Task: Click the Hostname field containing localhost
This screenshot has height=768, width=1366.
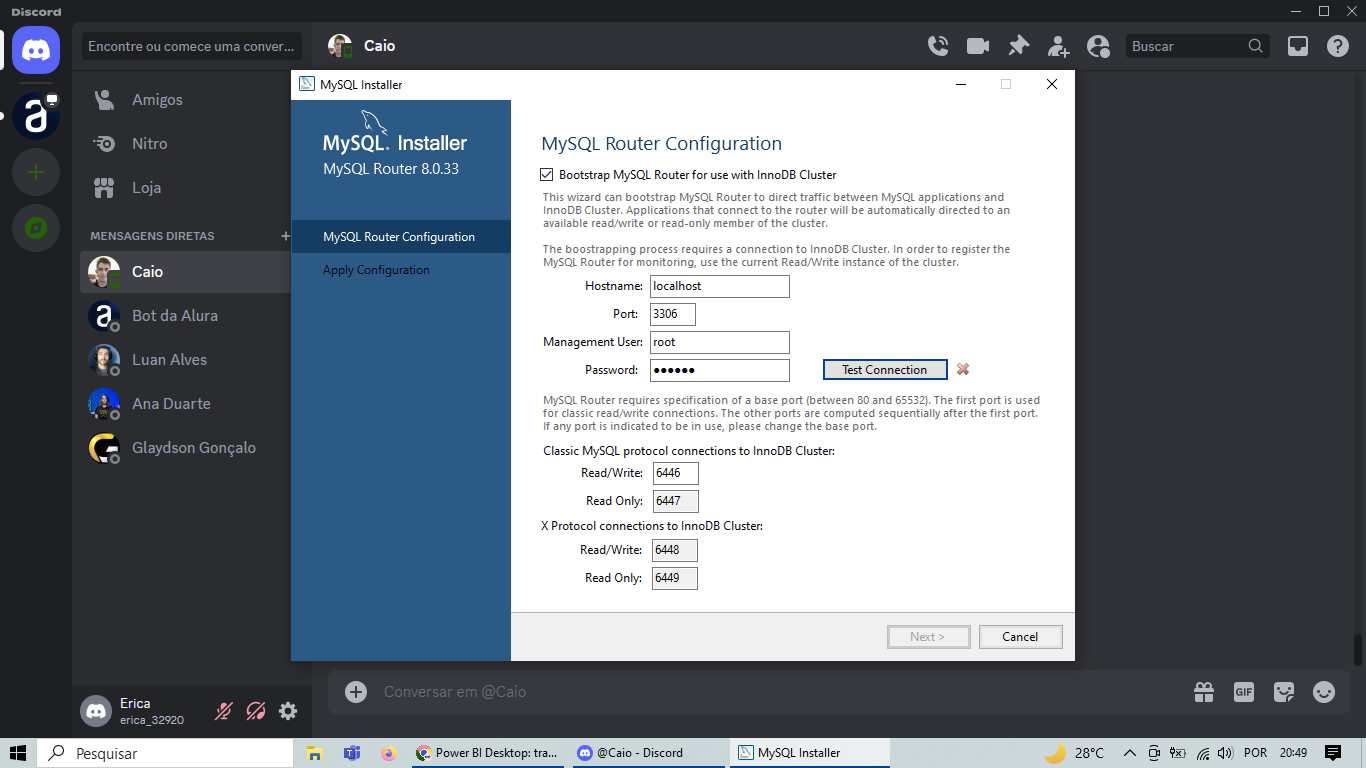Action: [x=720, y=286]
